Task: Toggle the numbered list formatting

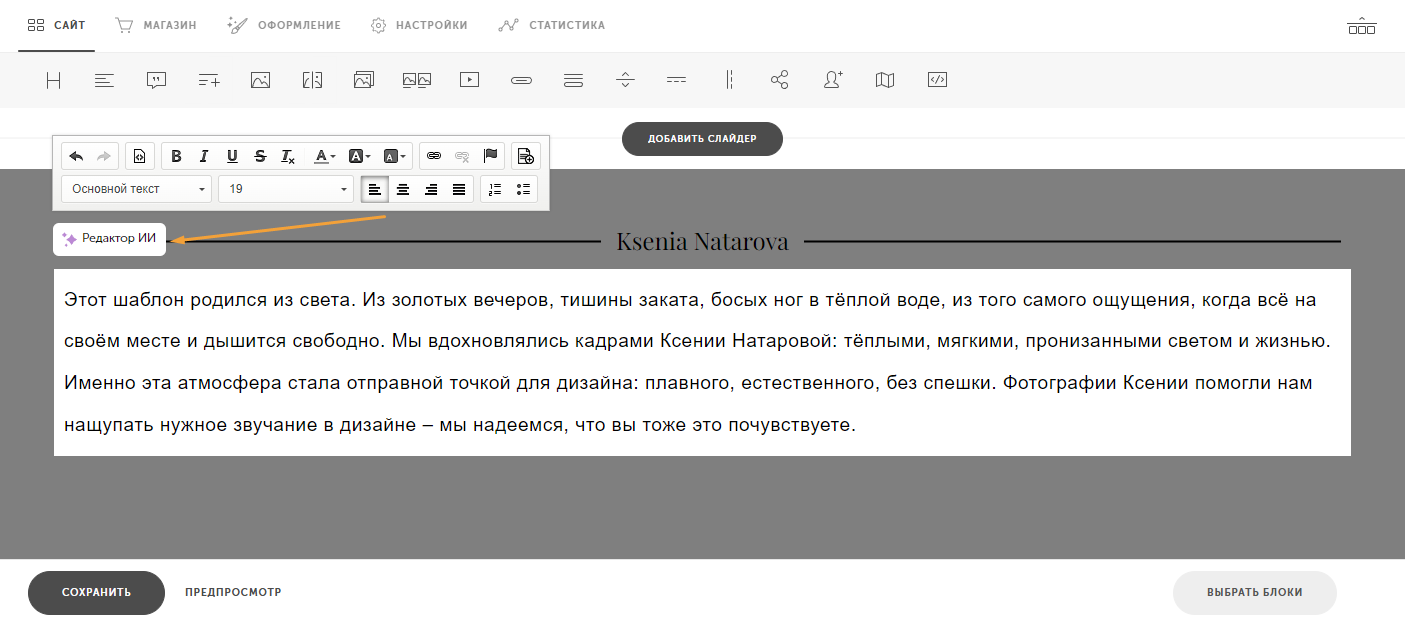Action: click(x=495, y=189)
